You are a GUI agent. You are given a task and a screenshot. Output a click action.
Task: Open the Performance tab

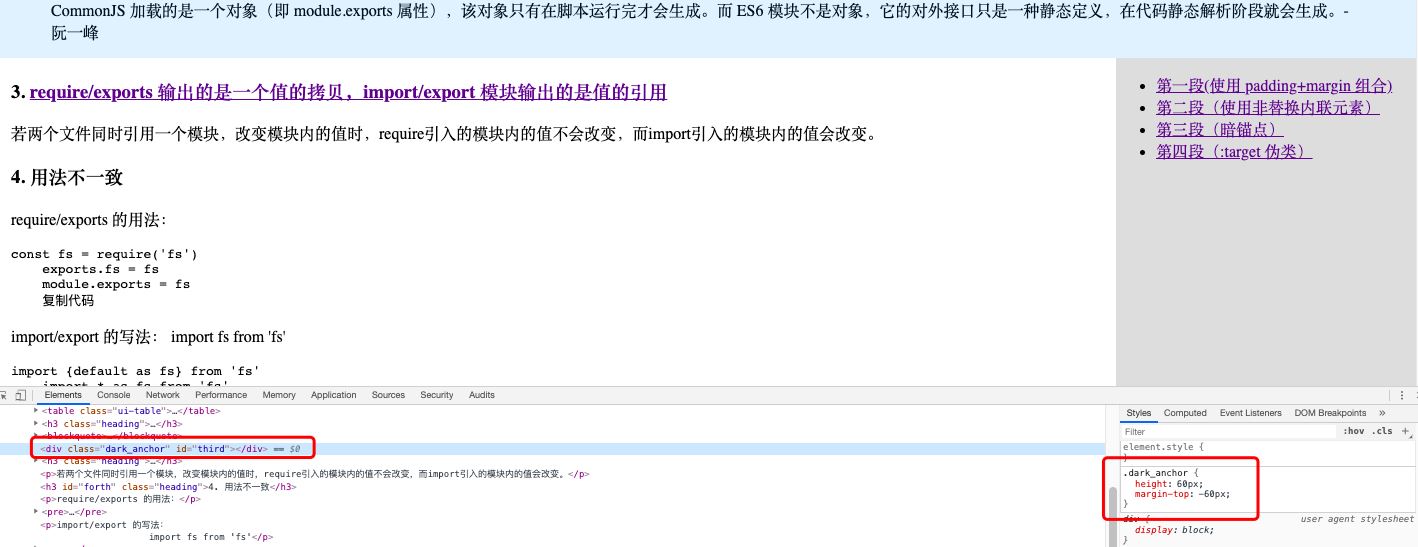pos(221,395)
